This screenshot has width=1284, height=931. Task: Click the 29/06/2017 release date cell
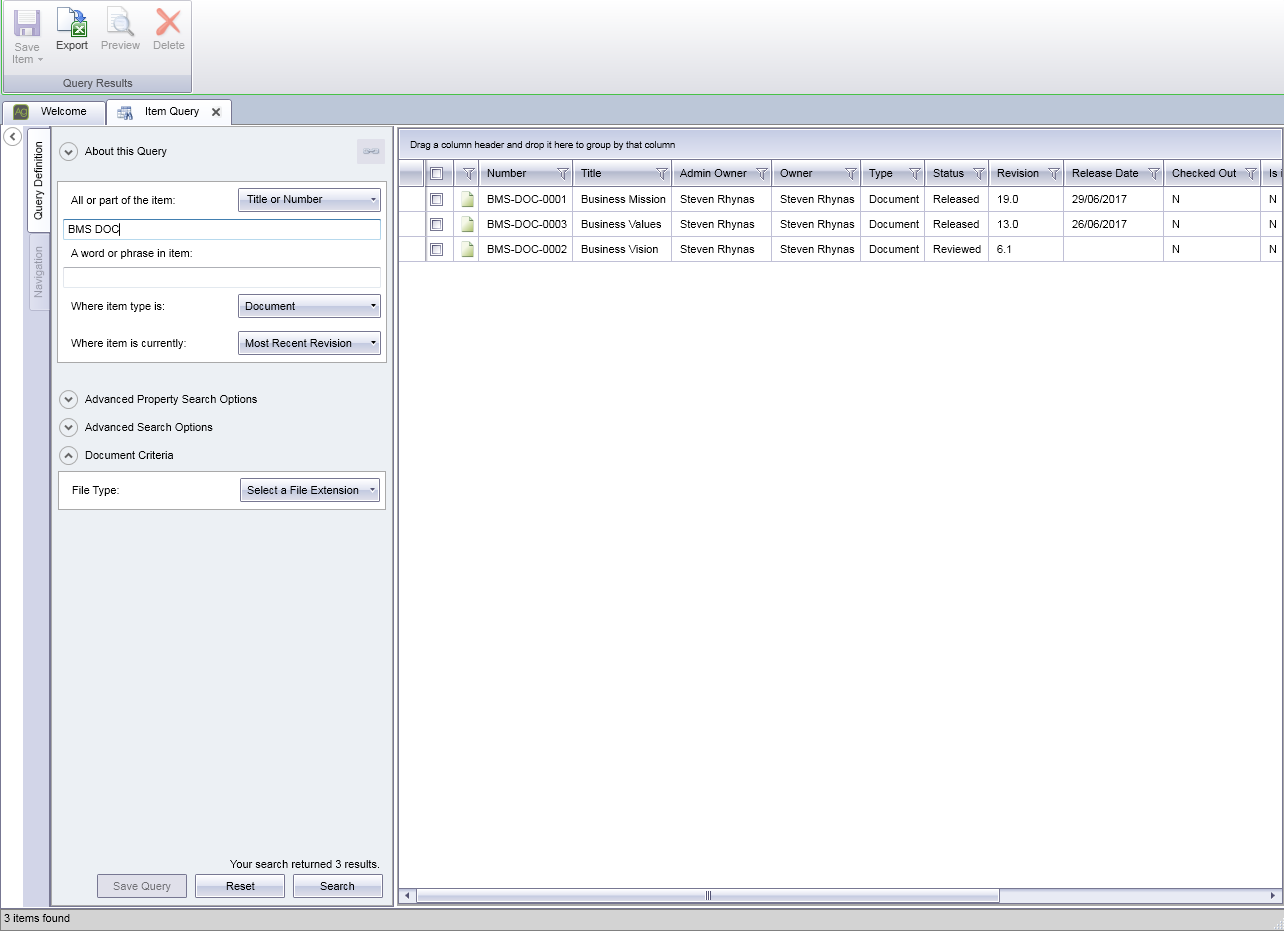pyautogui.click(x=1114, y=199)
